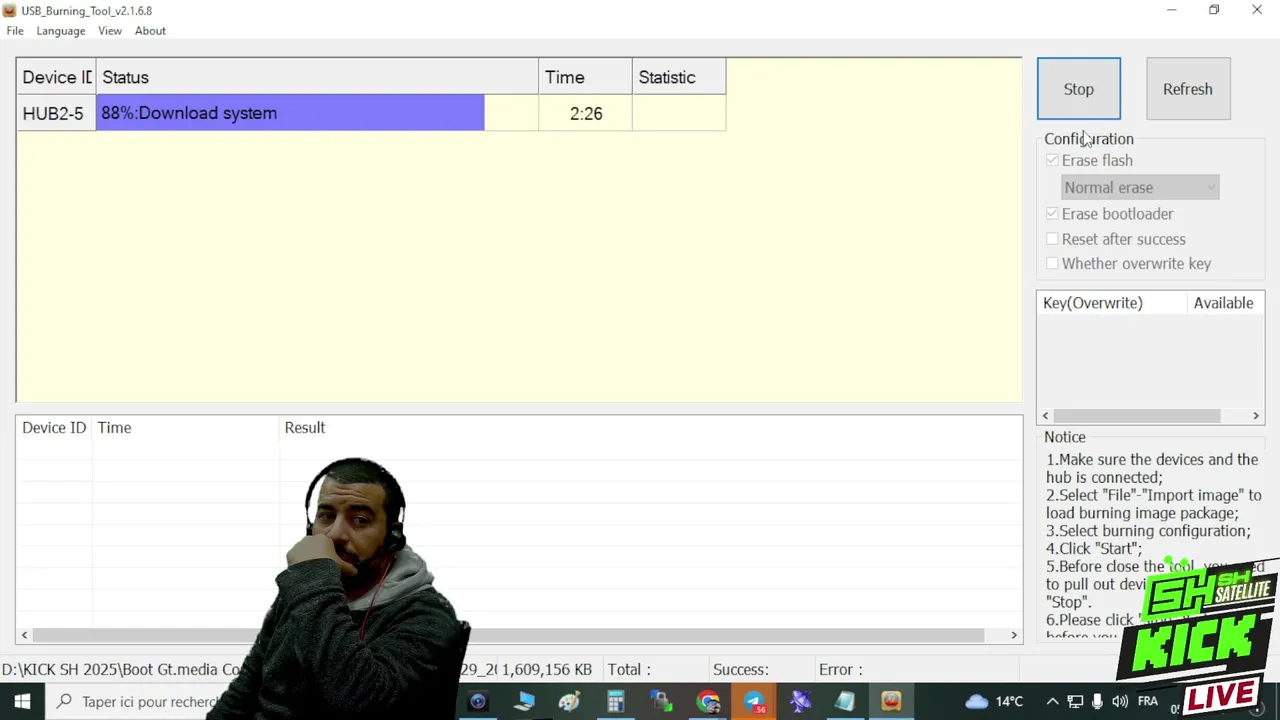The width and height of the screenshot is (1280, 720).
Task: Click the Error : status bar entry
Action: (x=841, y=670)
